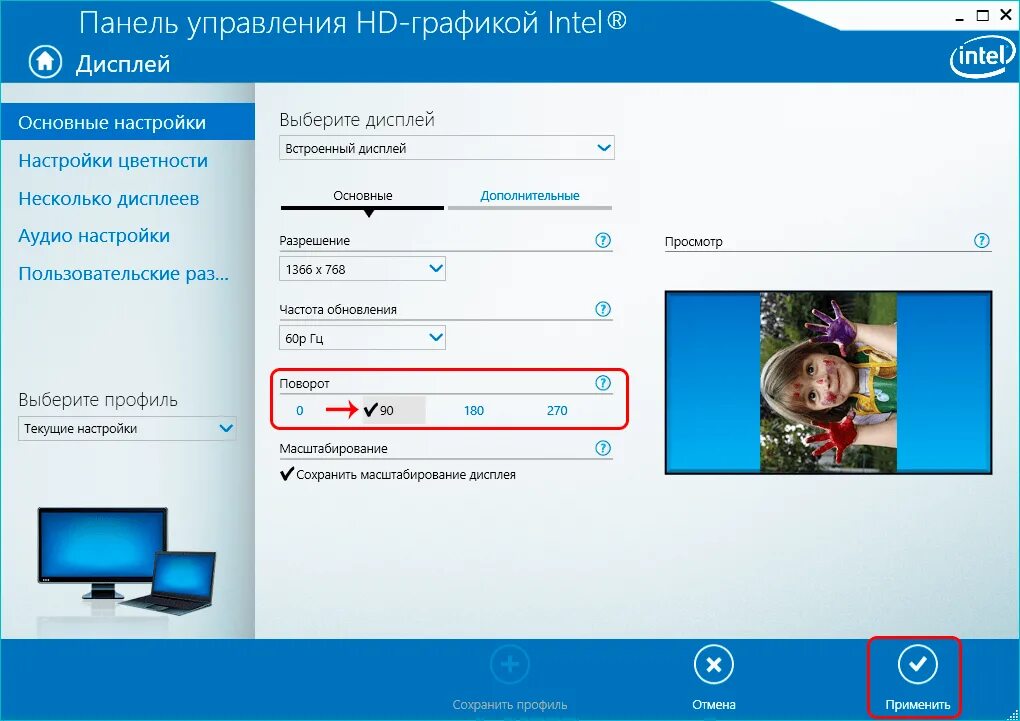Click the Intel logo
Image resolution: width=1020 pixels, height=721 pixels.
983,56
